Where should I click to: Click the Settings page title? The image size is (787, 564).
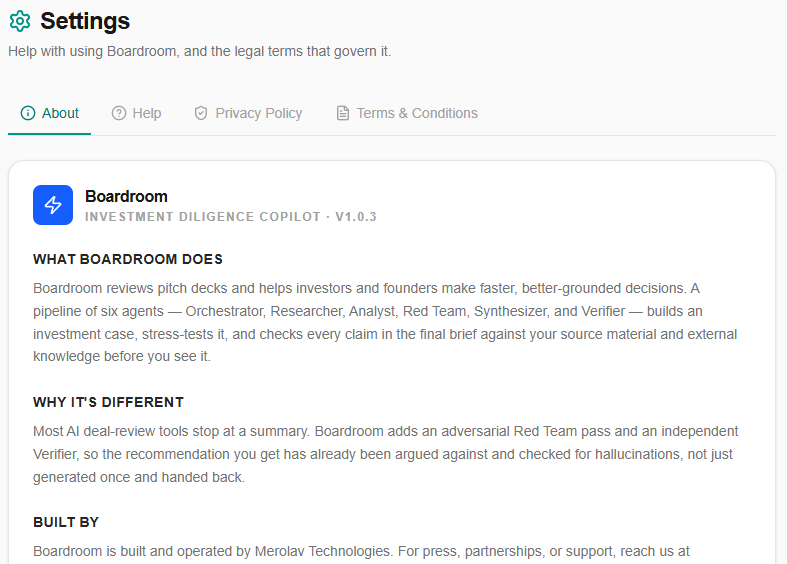85,21
